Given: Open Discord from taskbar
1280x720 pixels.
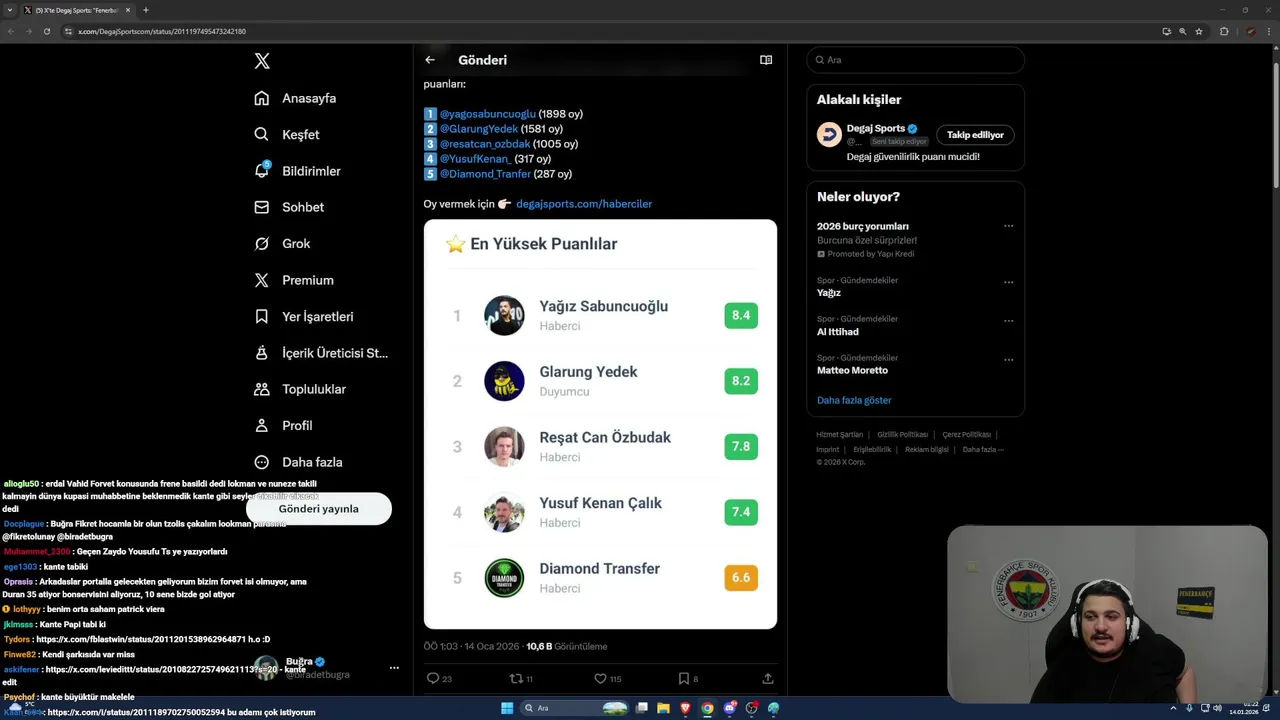Looking at the screenshot, I should tap(730, 708).
